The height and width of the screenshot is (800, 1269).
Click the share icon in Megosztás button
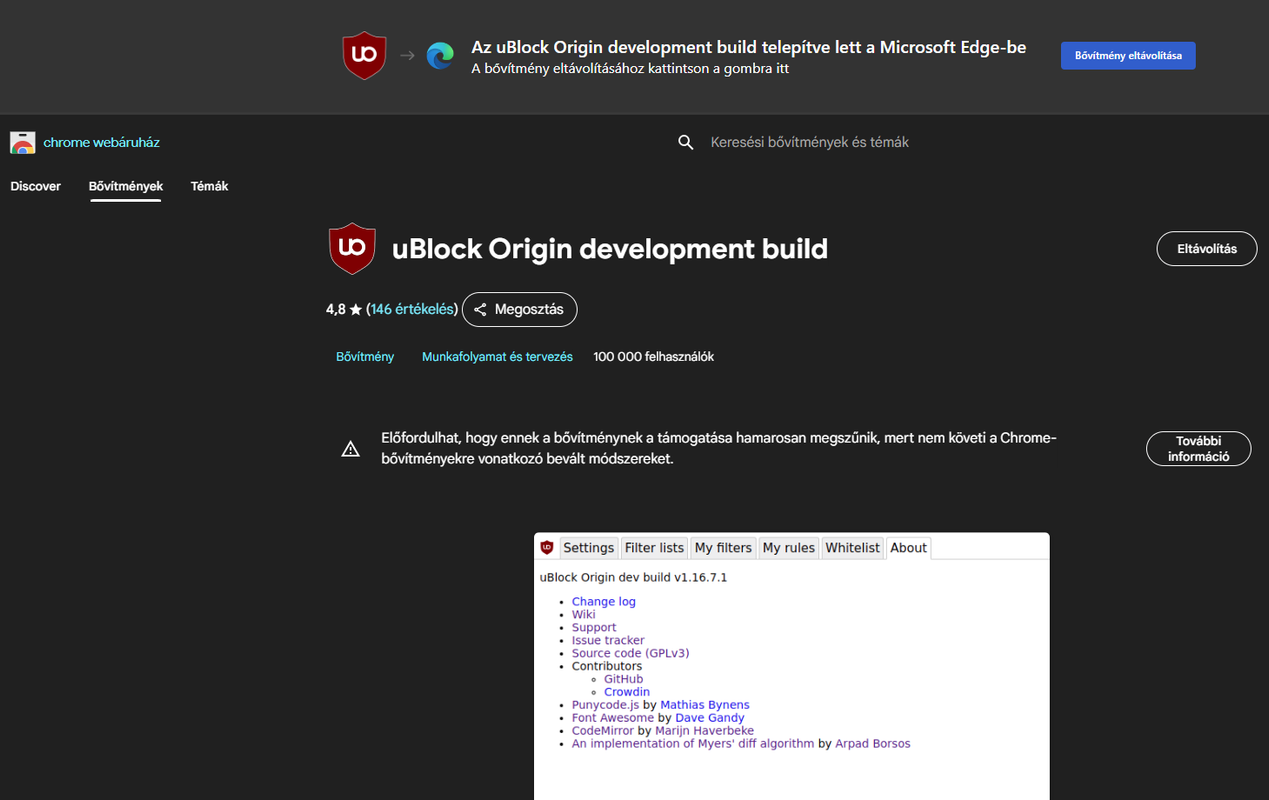(480, 310)
